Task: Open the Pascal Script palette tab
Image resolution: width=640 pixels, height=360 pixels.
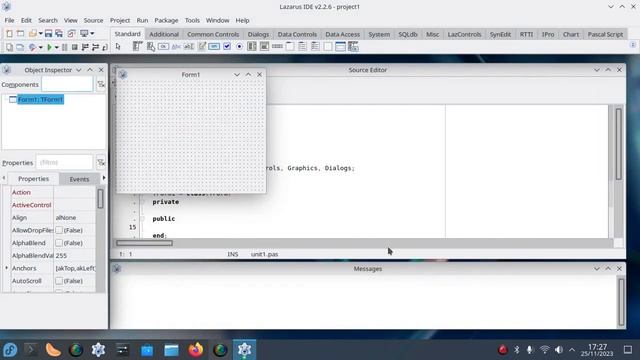Action: 605,34
